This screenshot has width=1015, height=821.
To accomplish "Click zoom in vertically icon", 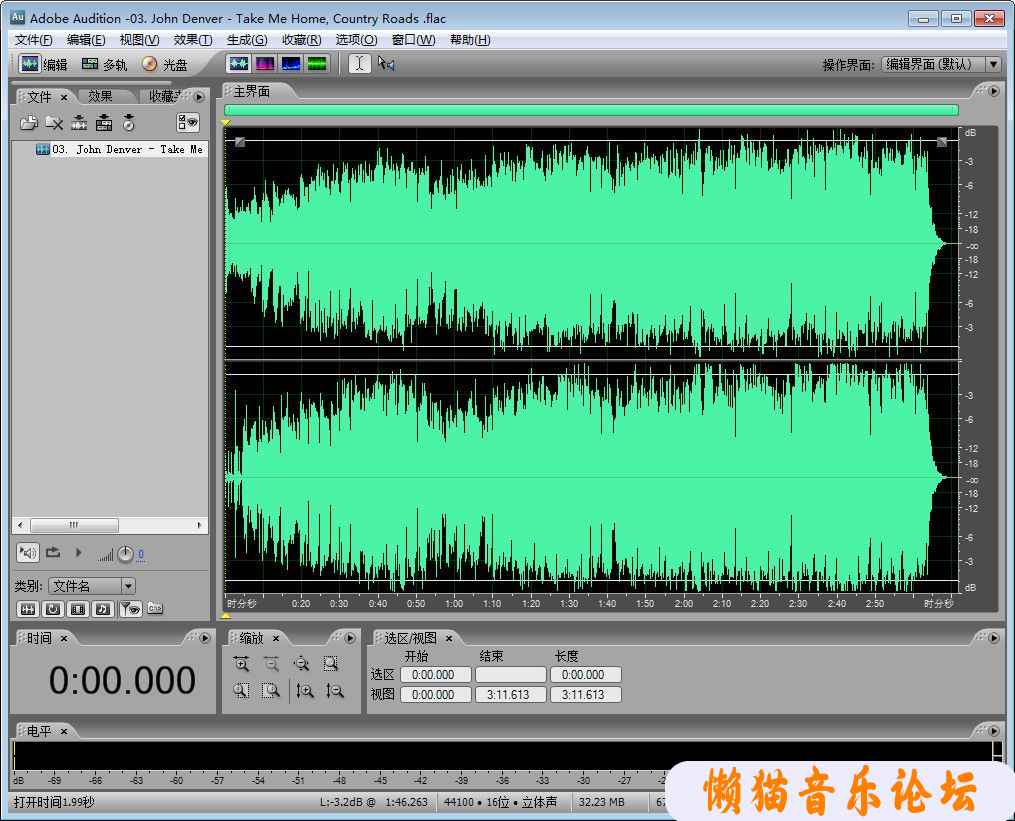I will click(305, 691).
